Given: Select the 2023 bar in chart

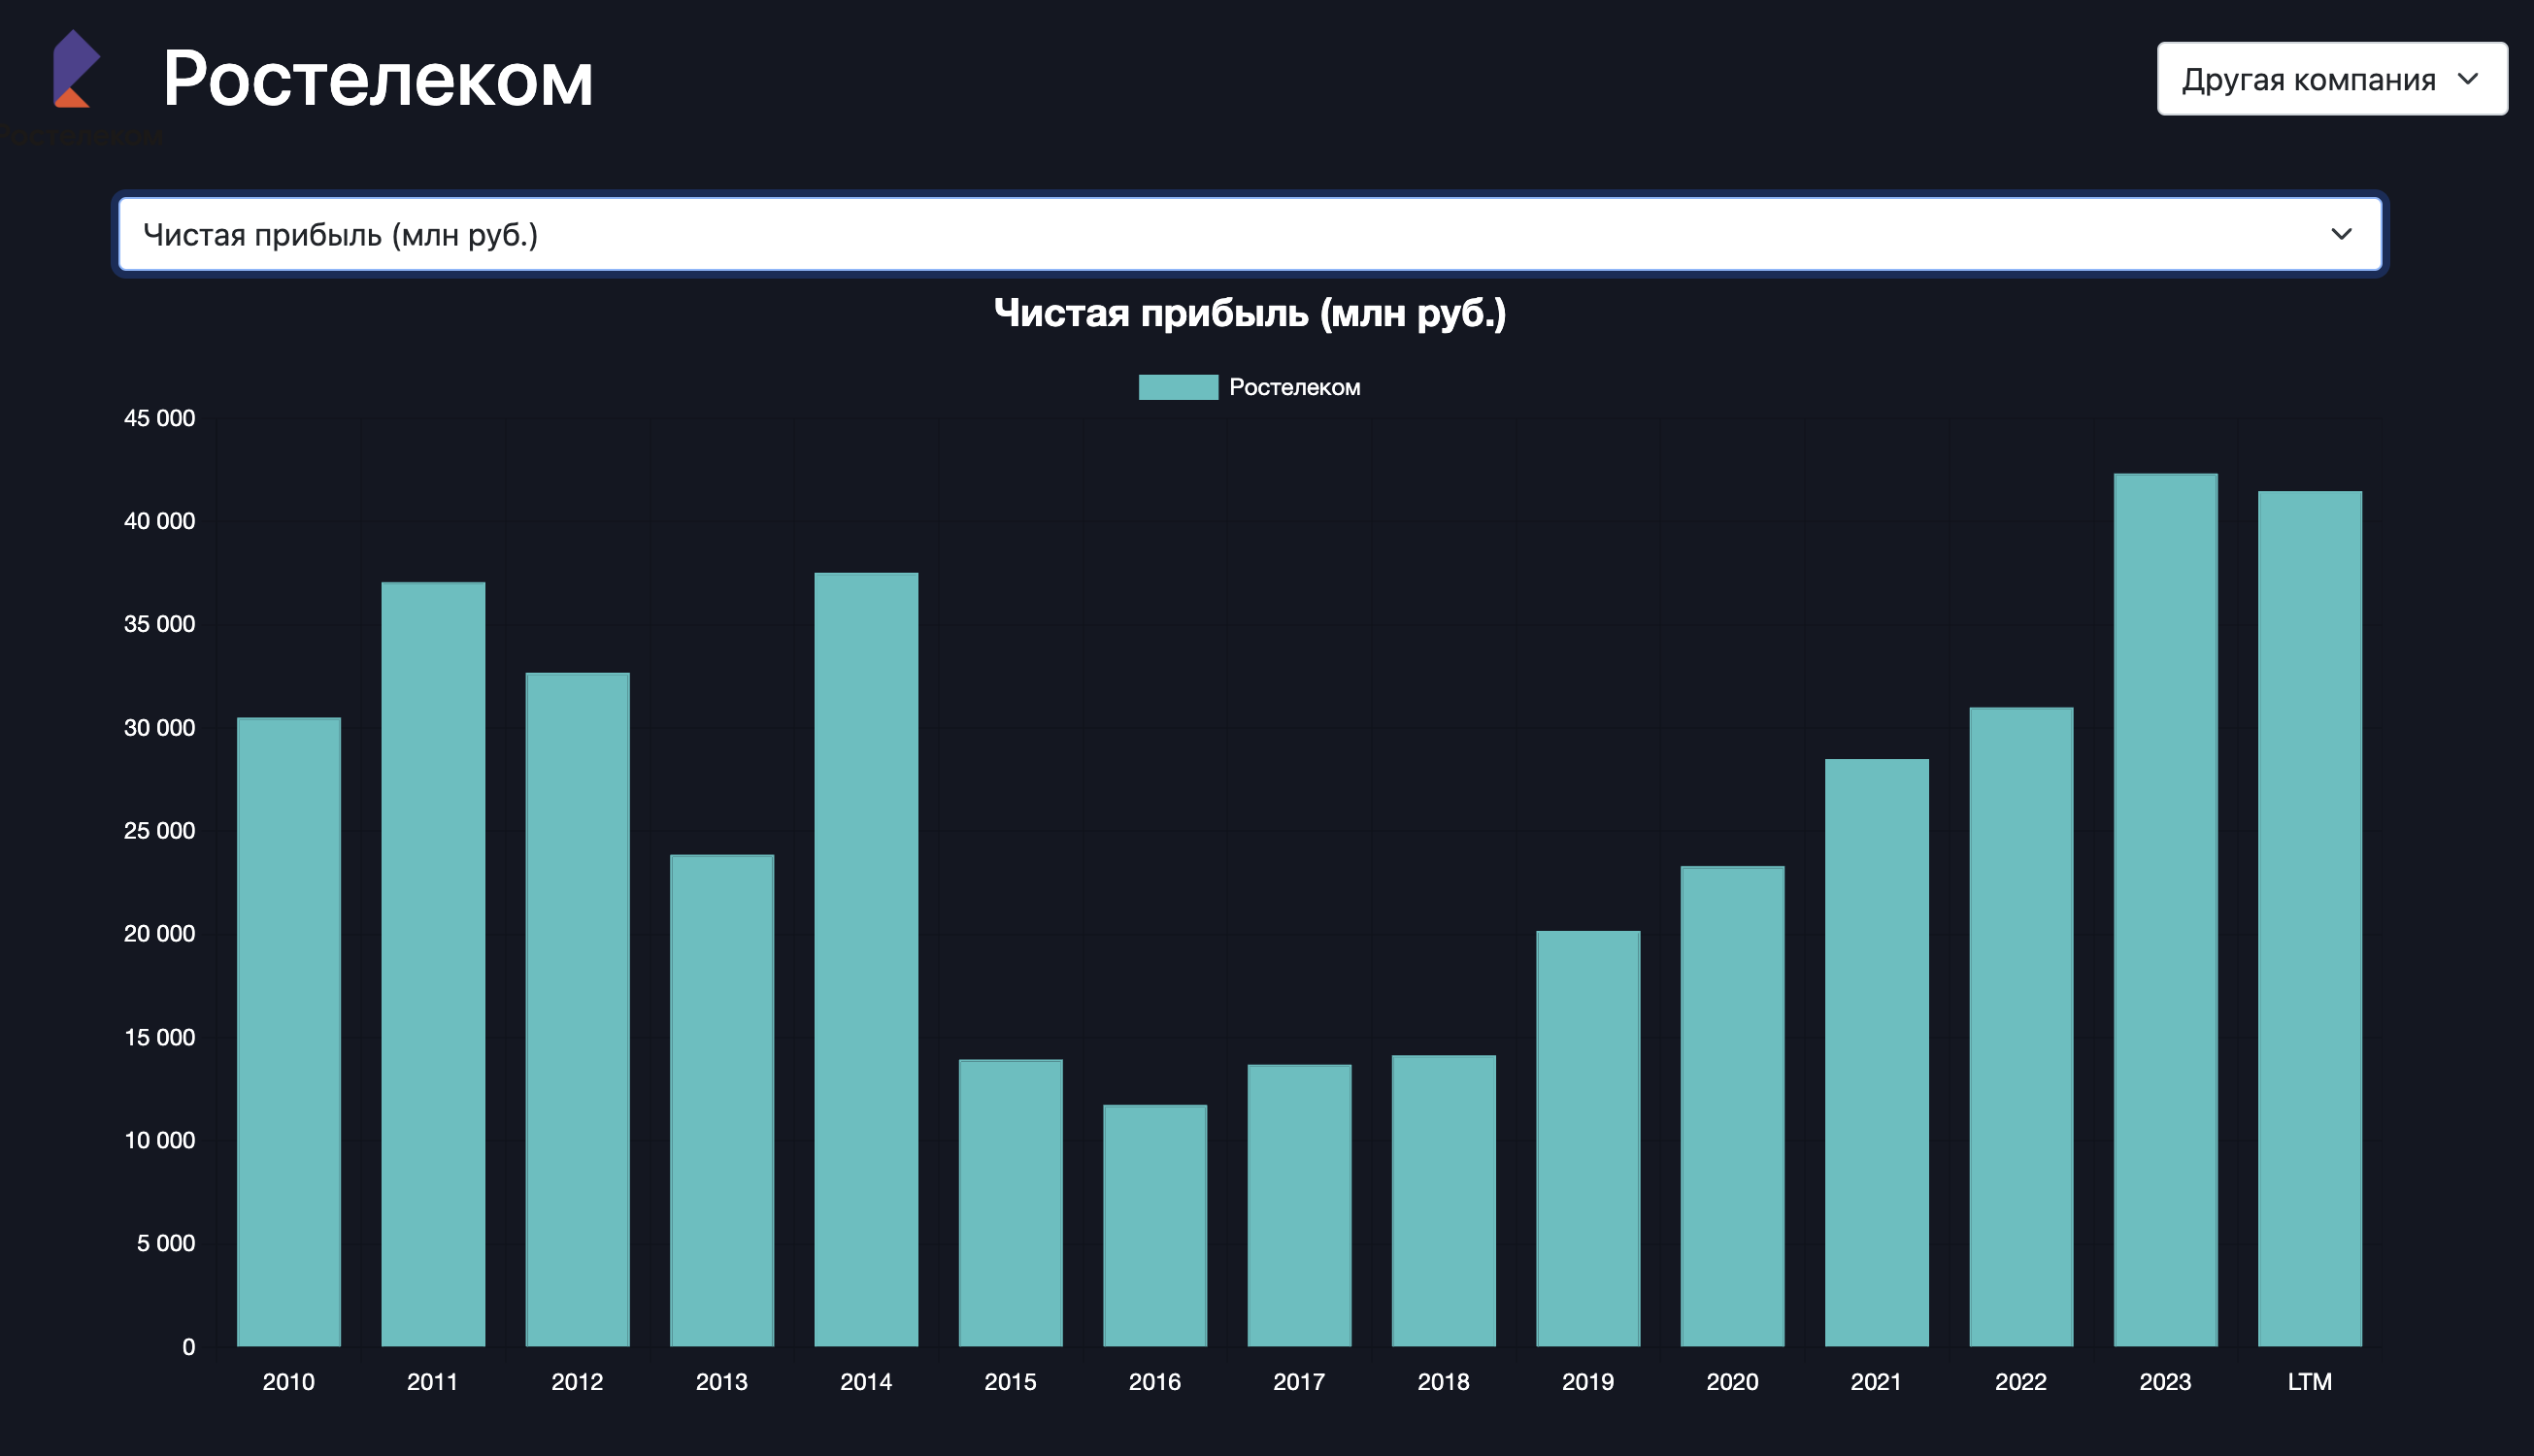Looking at the screenshot, I should tap(2165, 909).
